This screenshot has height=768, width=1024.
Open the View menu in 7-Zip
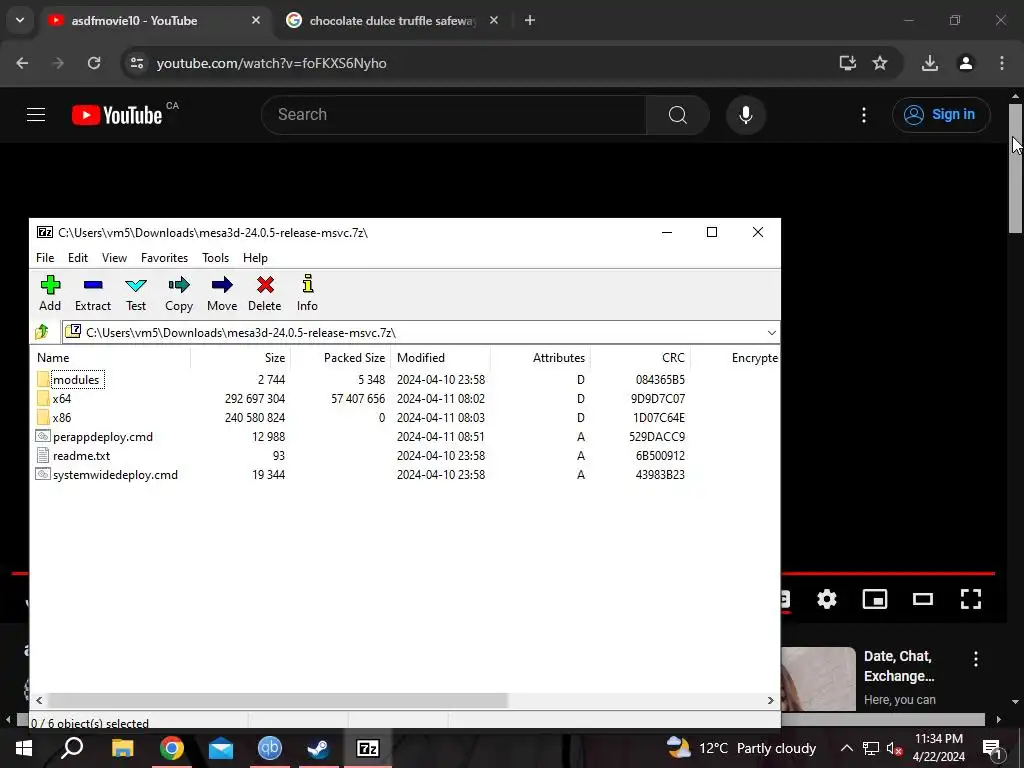coord(114,258)
